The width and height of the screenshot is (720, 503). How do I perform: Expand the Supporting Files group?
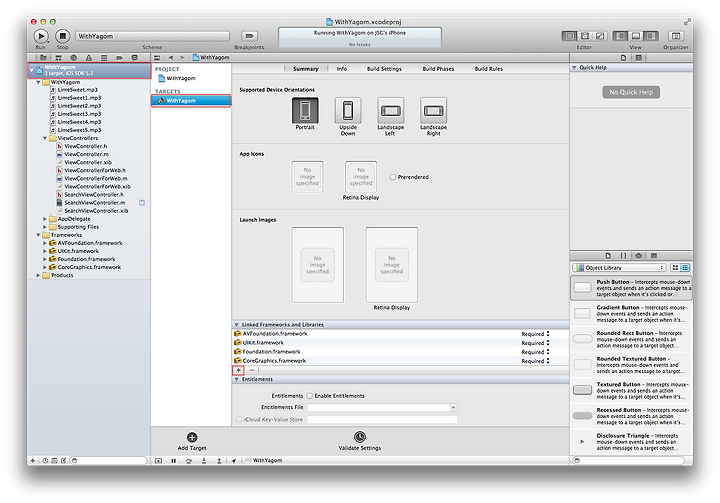(x=45, y=227)
